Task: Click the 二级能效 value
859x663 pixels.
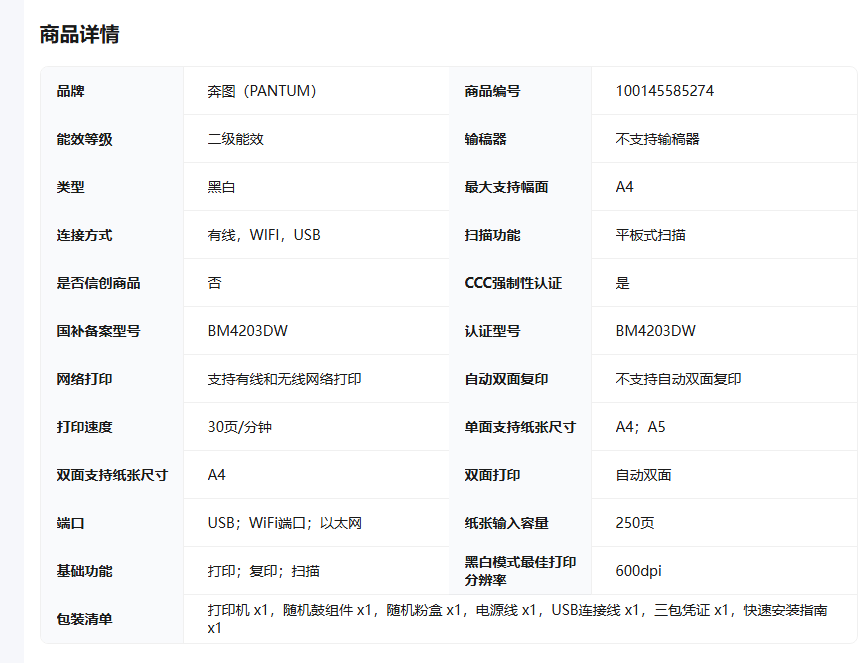Action: (x=236, y=139)
